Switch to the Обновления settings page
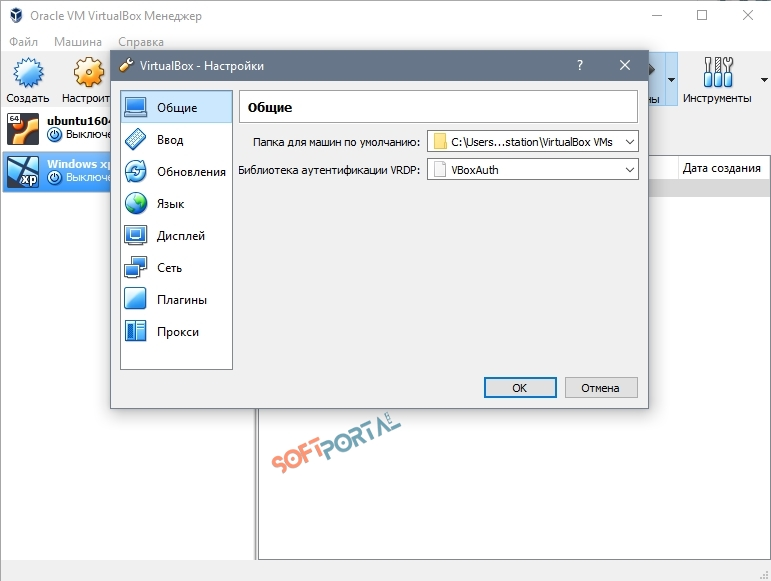Screen dimensions: 771x581 [x=177, y=171]
